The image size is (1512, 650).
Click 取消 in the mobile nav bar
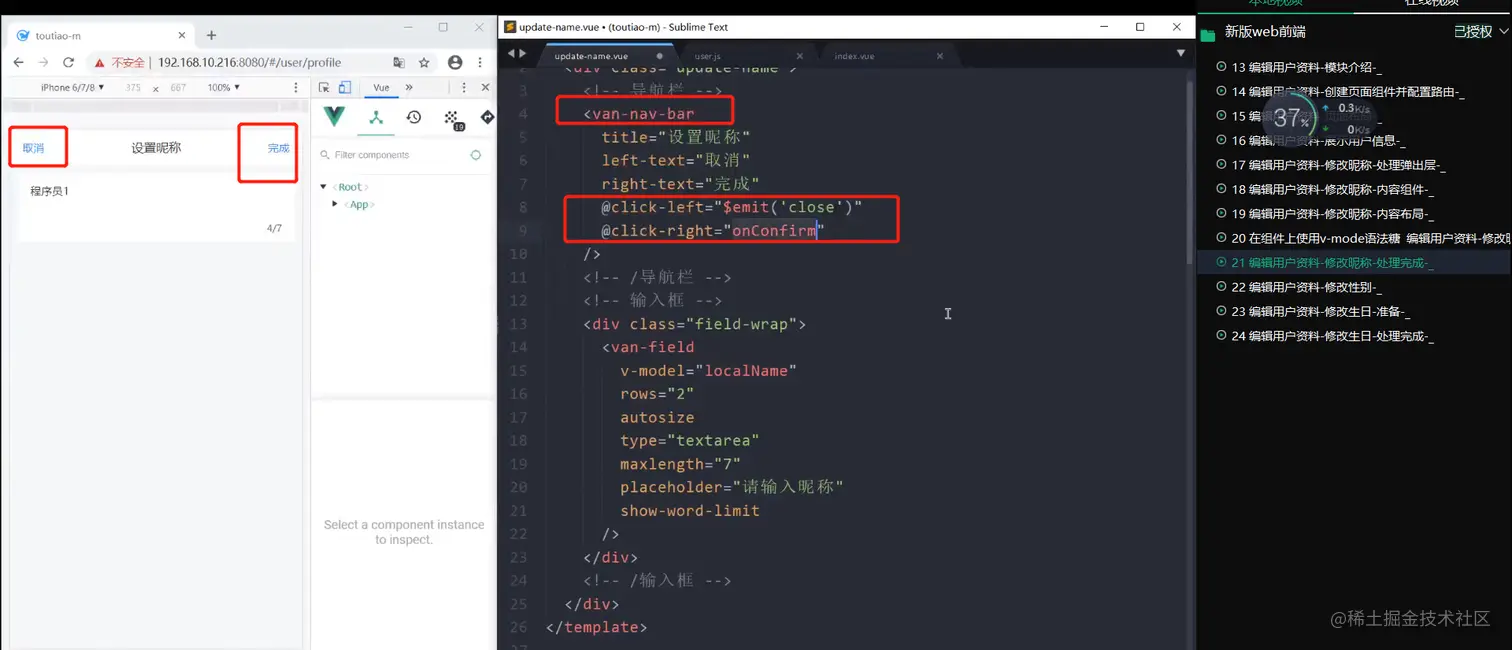pos(33,148)
